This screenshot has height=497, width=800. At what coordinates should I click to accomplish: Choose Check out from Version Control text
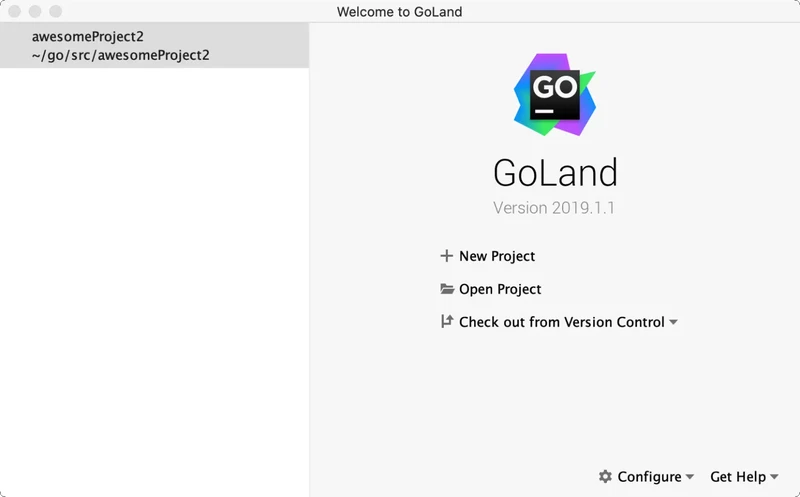coord(561,322)
